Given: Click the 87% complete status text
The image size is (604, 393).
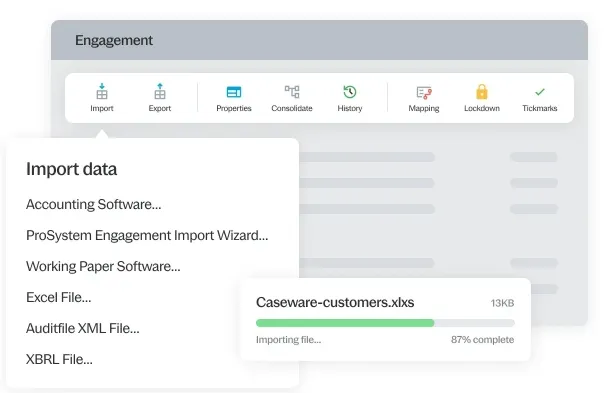Looking at the screenshot, I should point(482,339).
